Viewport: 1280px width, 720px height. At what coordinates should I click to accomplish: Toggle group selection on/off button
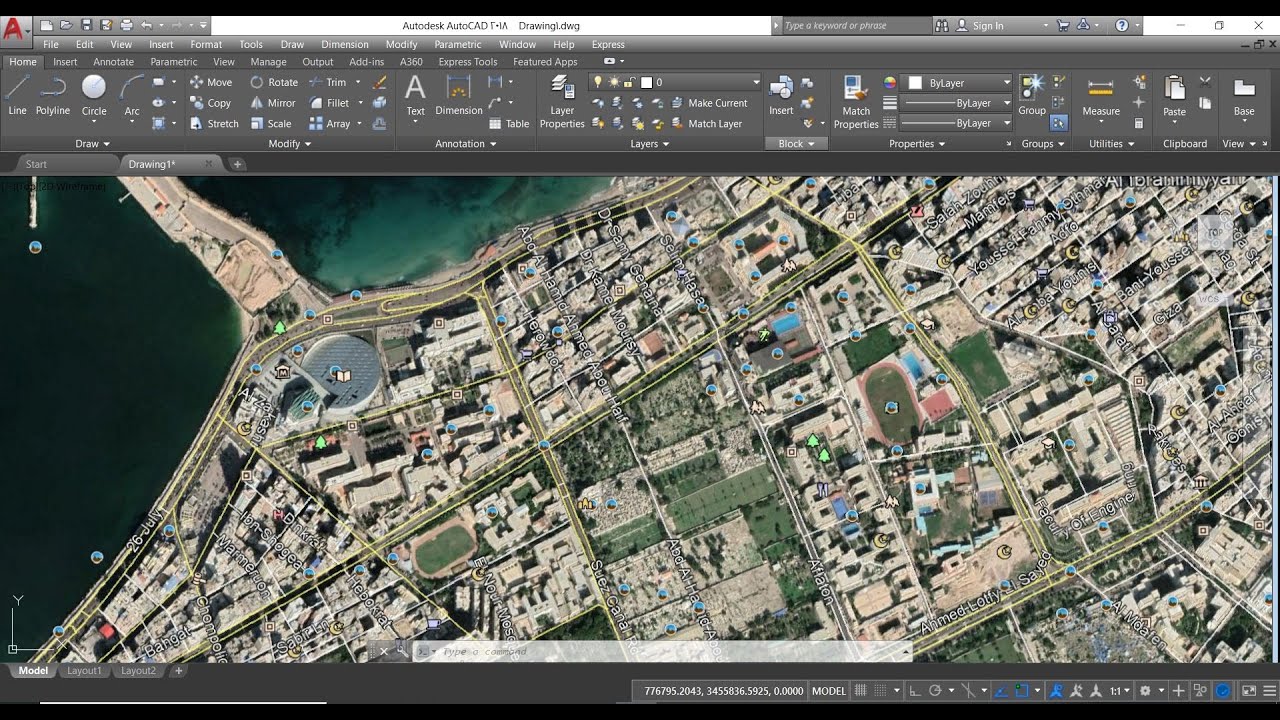[1059, 123]
